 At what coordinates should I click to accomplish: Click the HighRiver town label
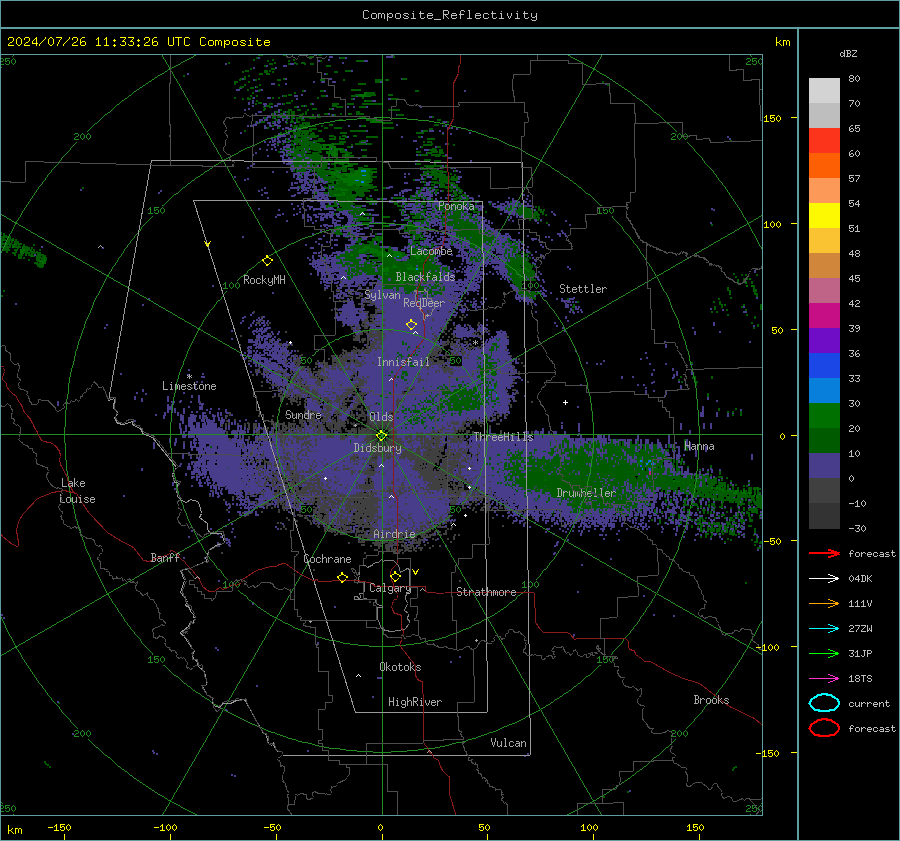[415, 702]
